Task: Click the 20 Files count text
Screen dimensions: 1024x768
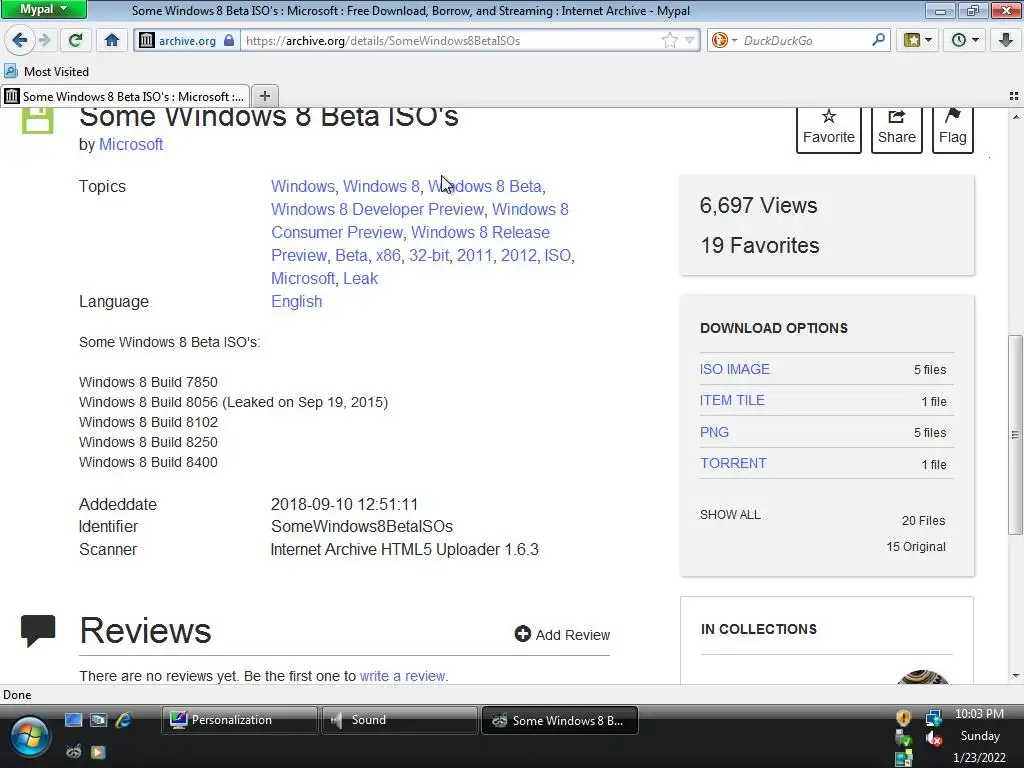Action: 923,520
